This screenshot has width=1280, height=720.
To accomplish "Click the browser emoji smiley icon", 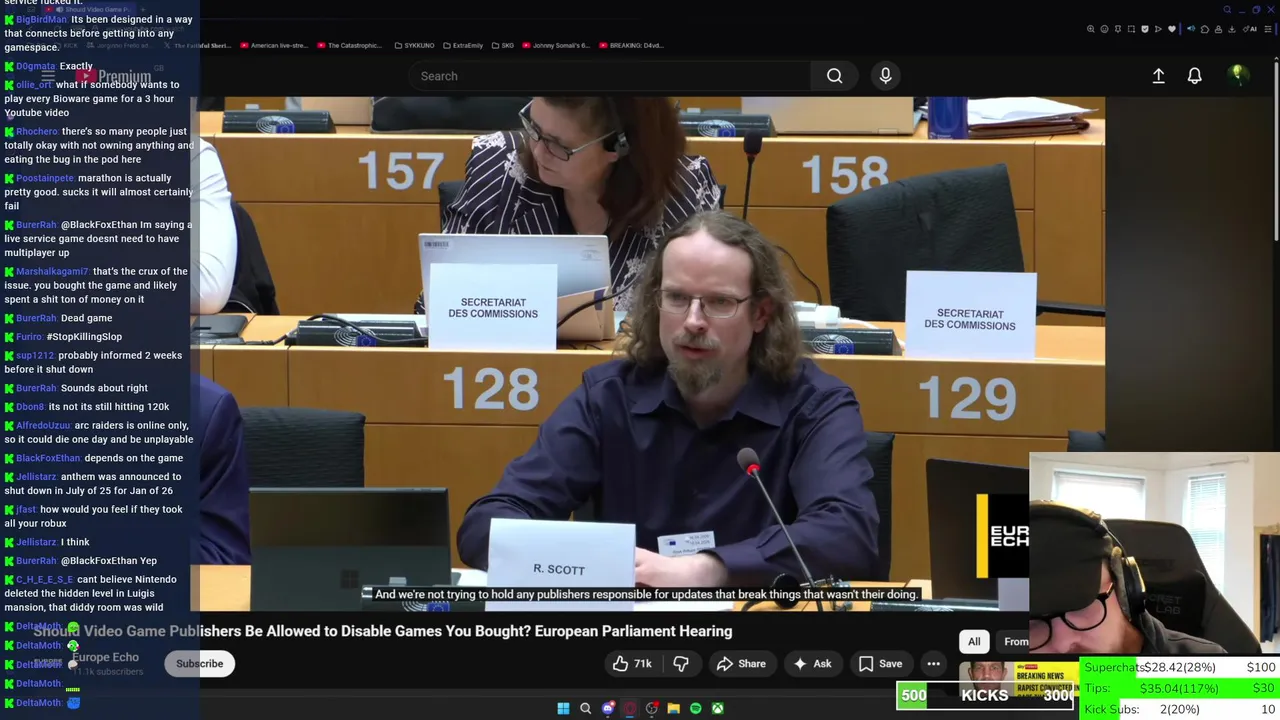I will pos(1104,29).
